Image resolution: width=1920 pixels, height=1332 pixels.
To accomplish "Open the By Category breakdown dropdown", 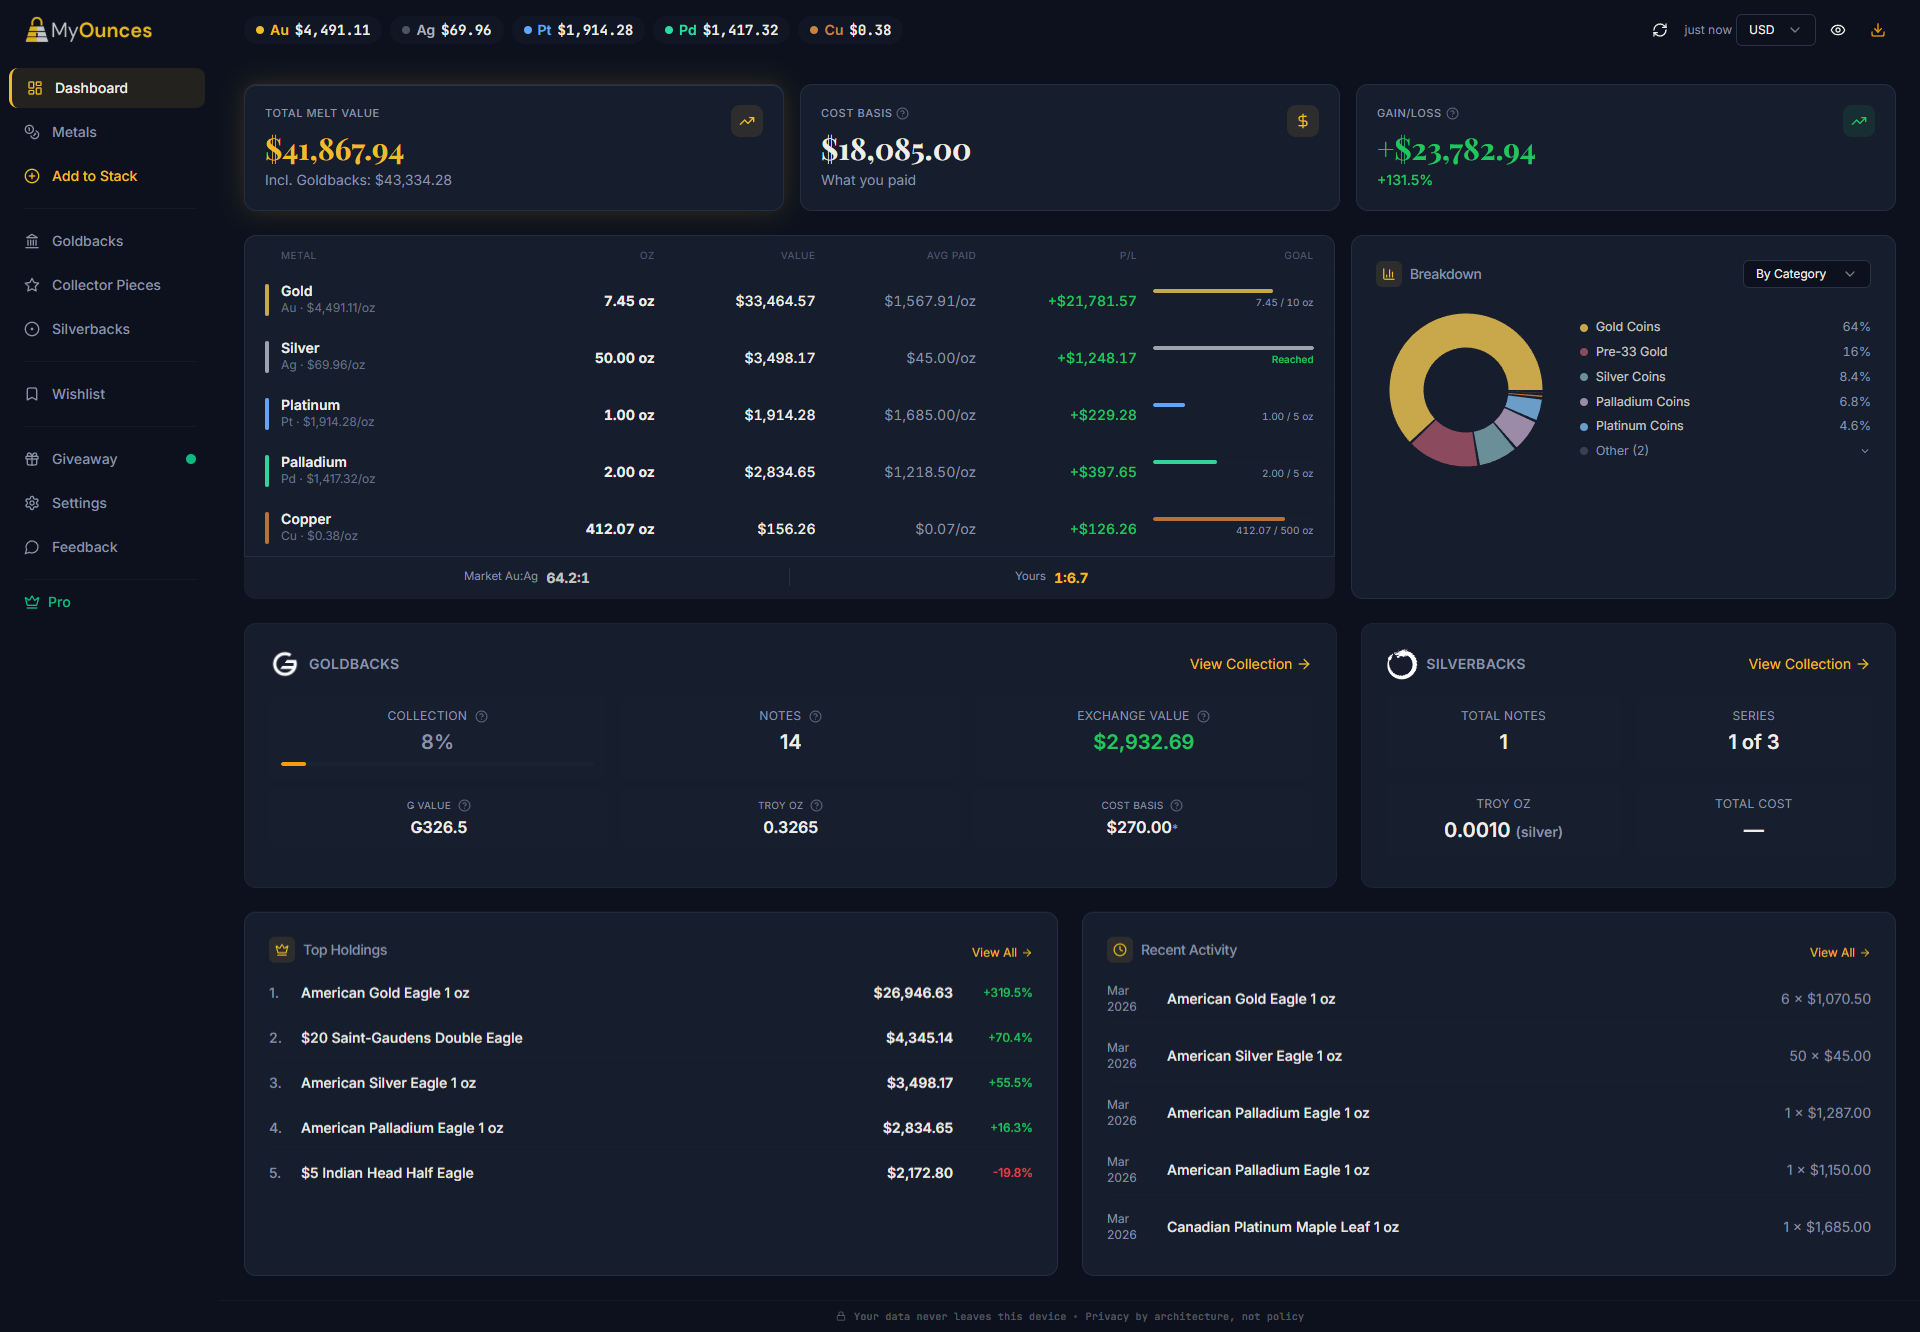I will 1806,273.
